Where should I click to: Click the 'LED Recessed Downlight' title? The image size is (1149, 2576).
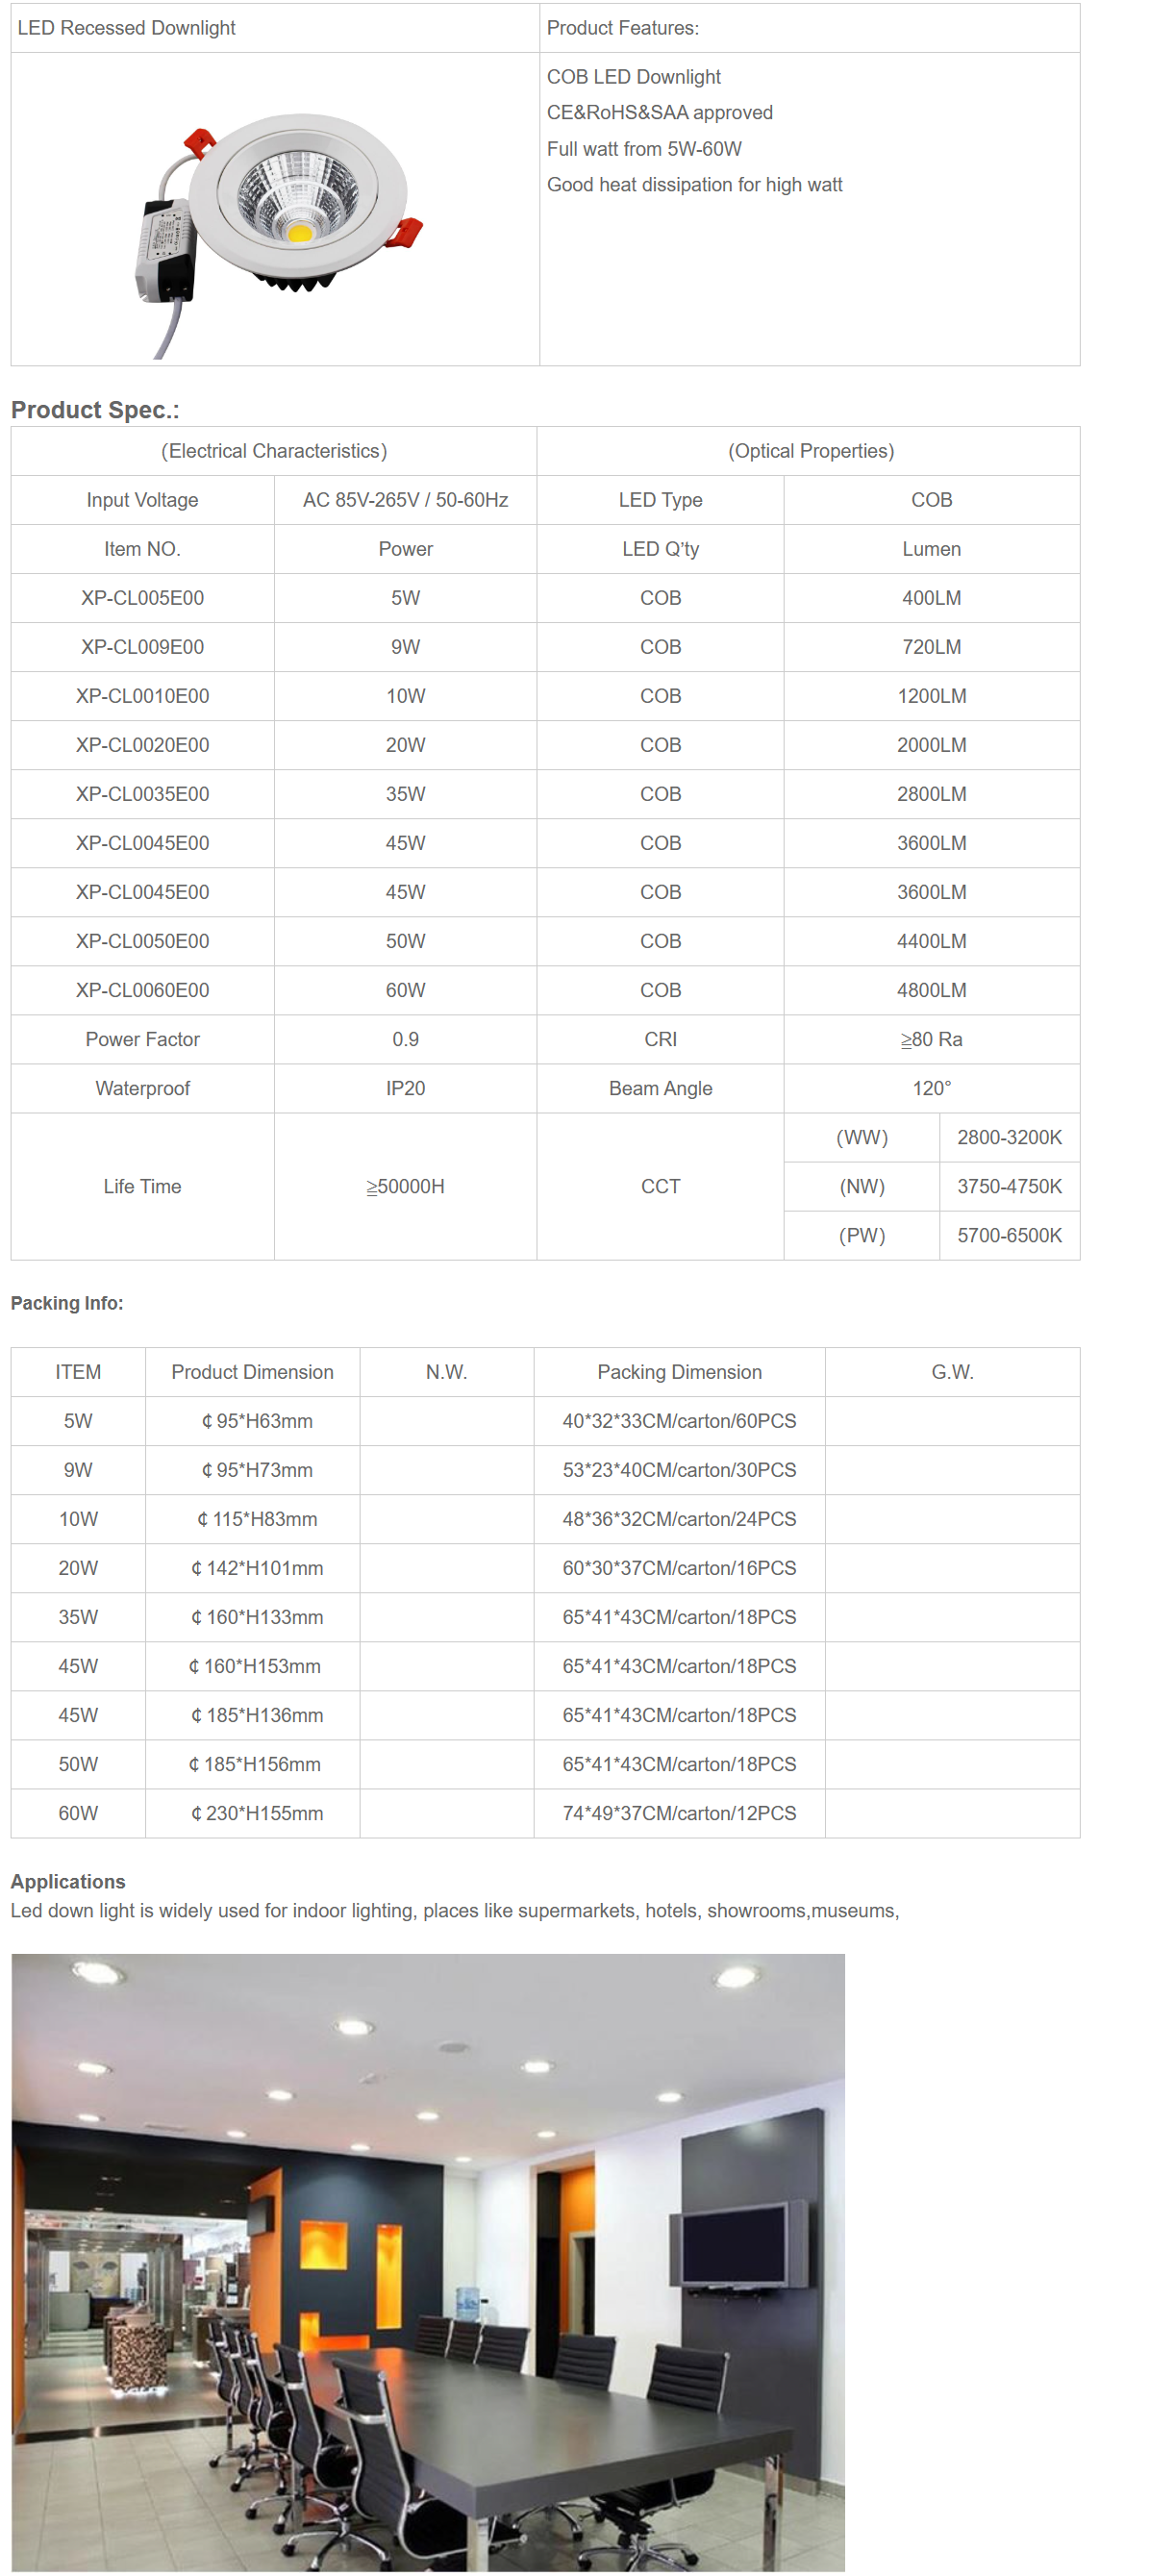click(126, 28)
